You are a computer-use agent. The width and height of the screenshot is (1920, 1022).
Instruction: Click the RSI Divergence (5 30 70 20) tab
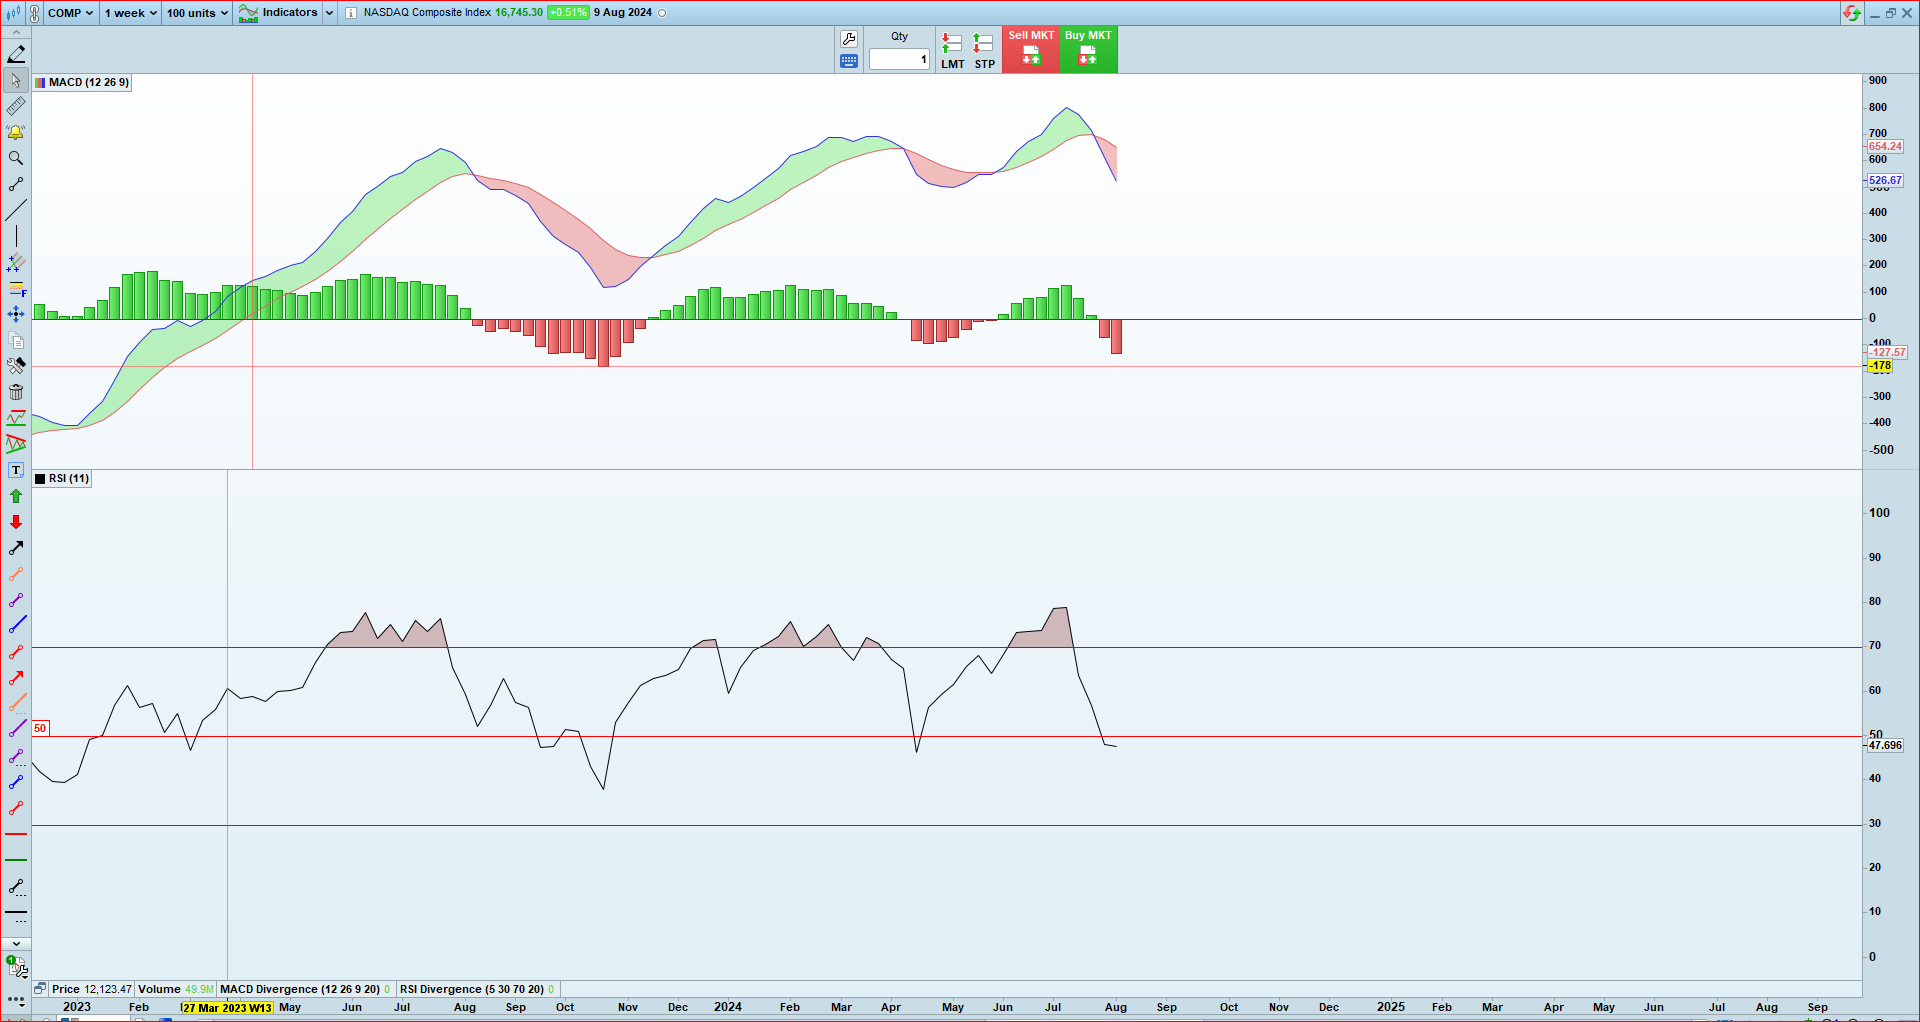(x=477, y=989)
